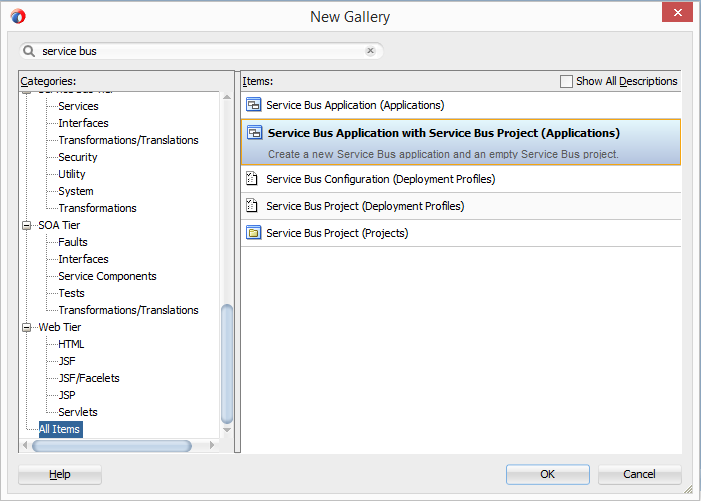
Task: Click the horizontal scroll left arrow
Action: pos(25,445)
